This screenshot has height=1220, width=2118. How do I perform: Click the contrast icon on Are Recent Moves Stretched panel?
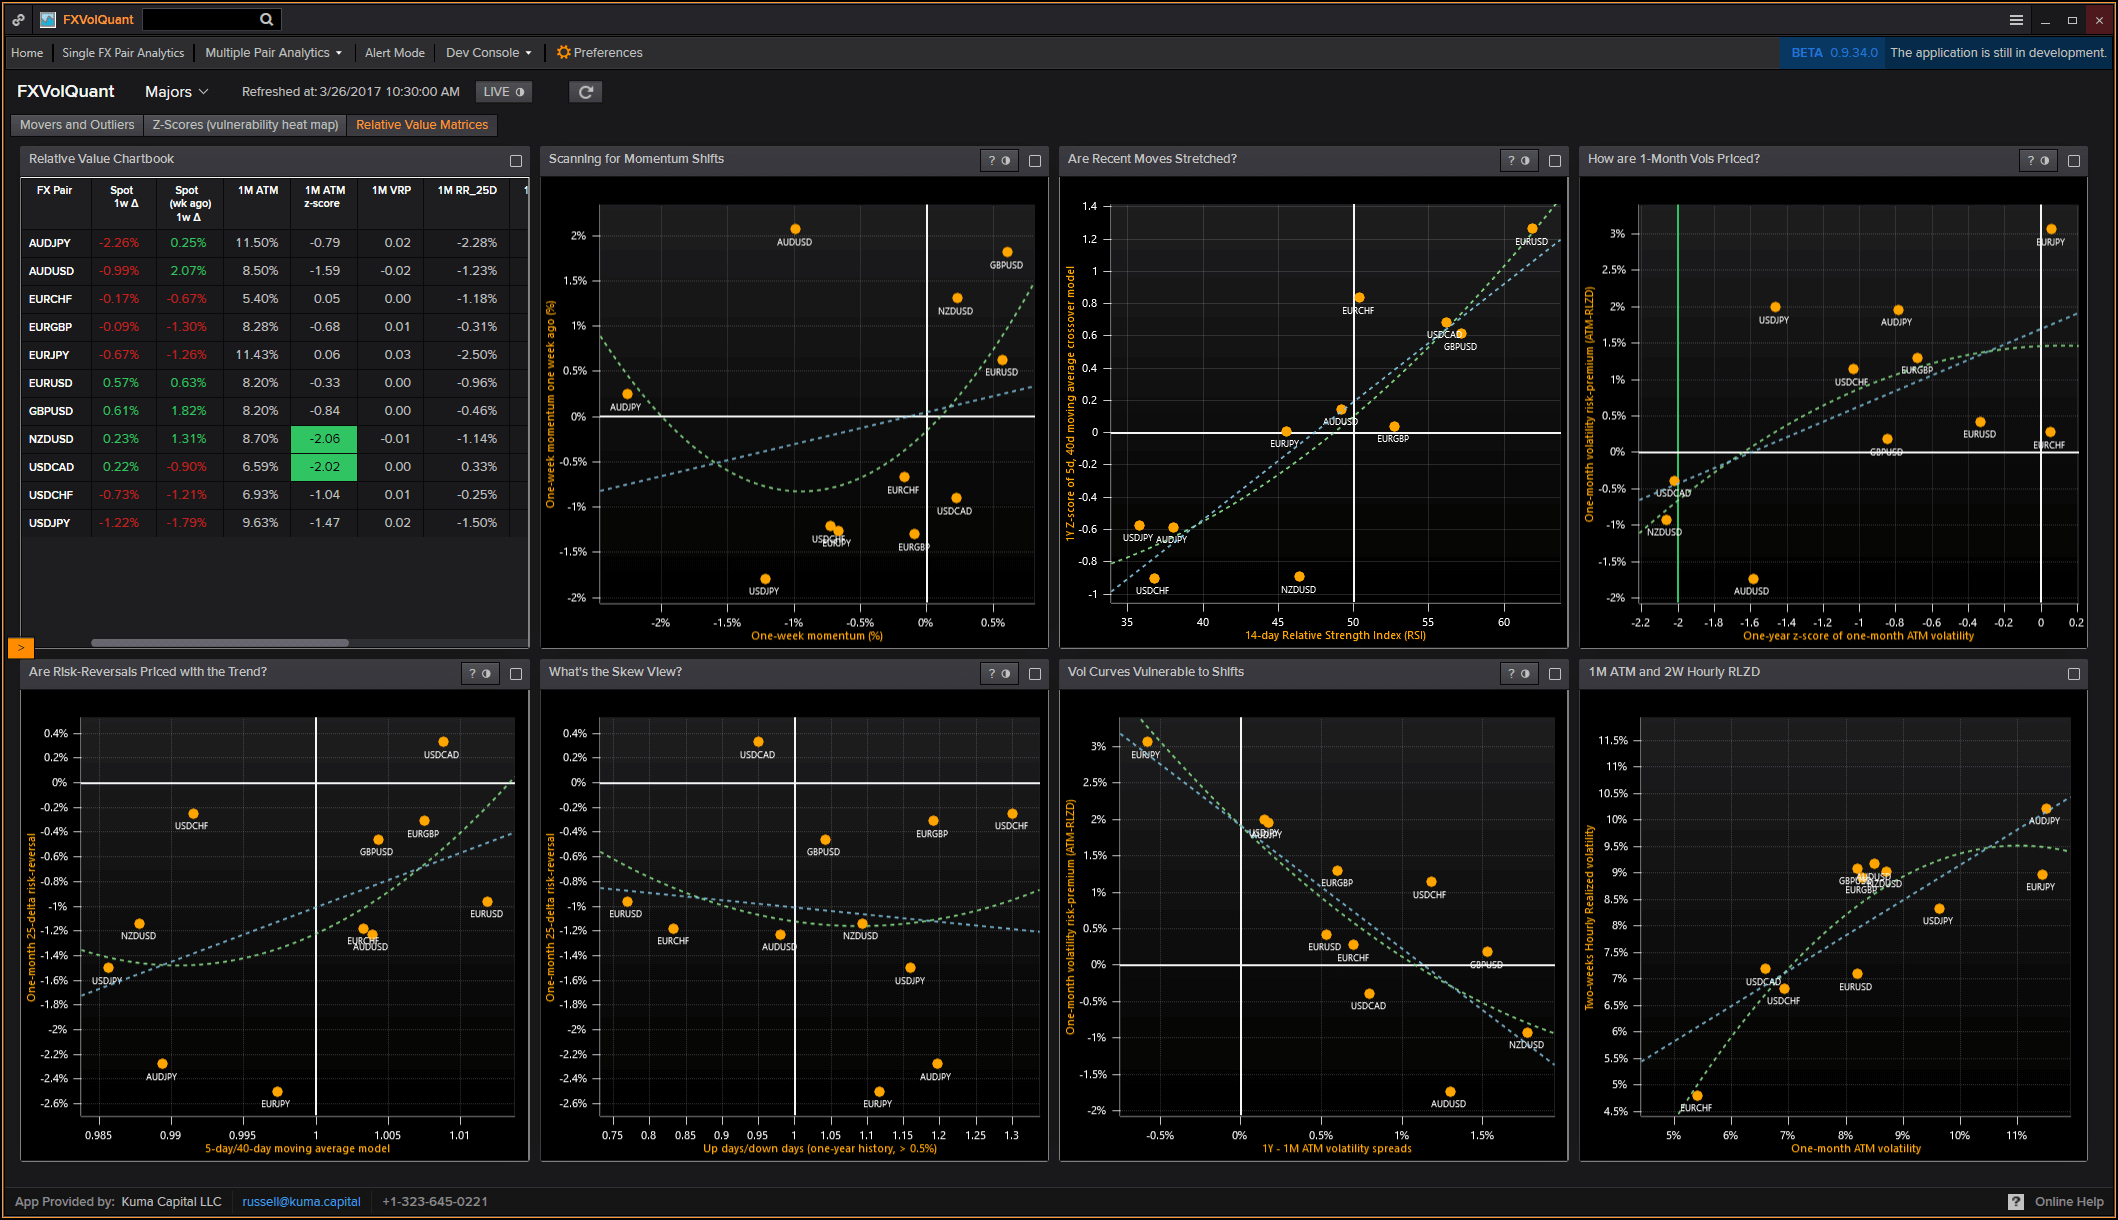1527,159
